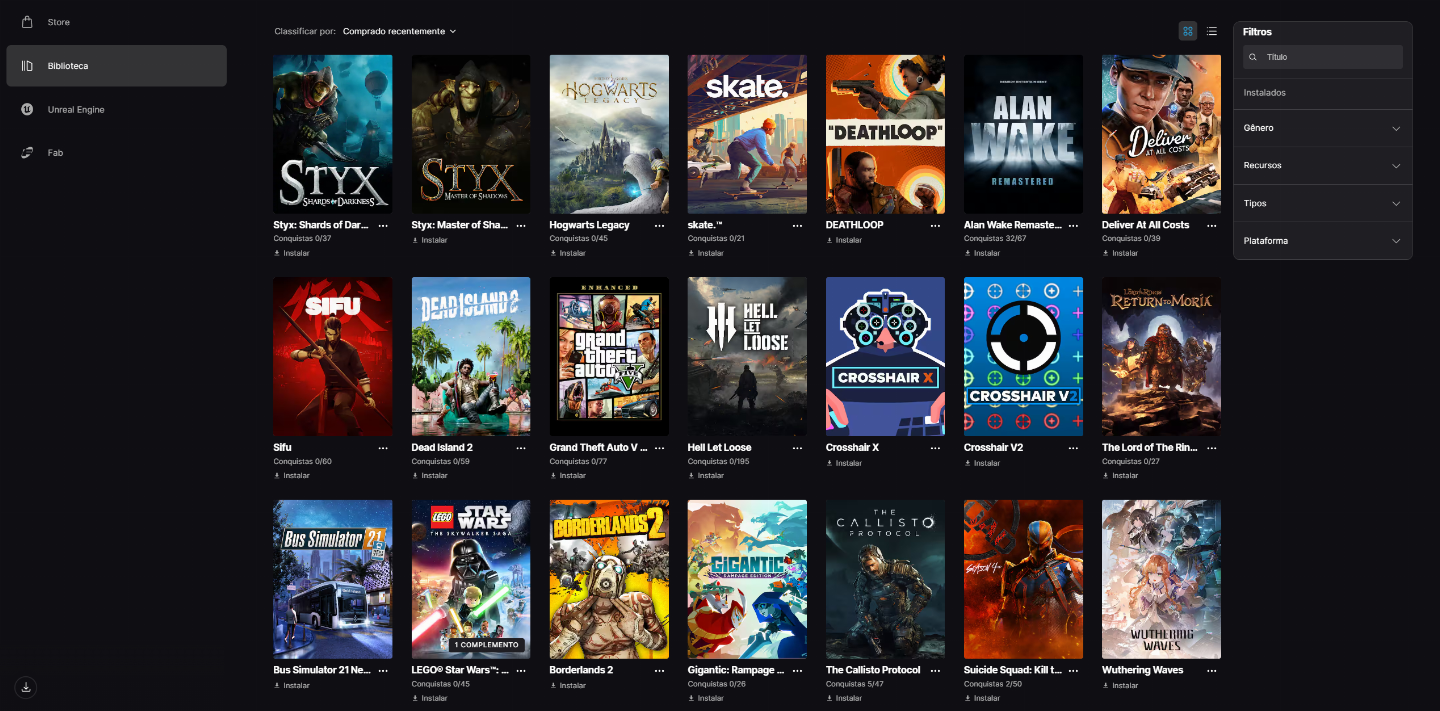Click Instalar under Borderlands 2
The height and width of the screenshot is (711, 1440).
click(568, 685)
